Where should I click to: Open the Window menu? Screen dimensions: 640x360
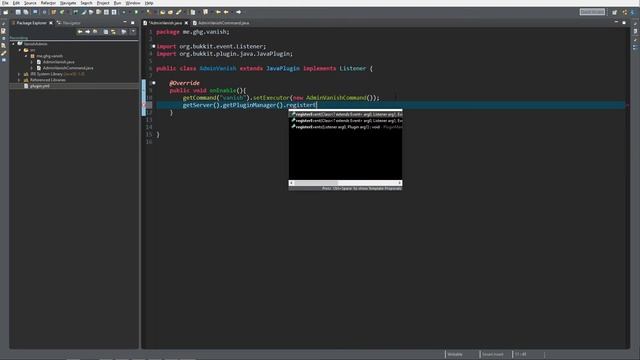pos(133,3)
